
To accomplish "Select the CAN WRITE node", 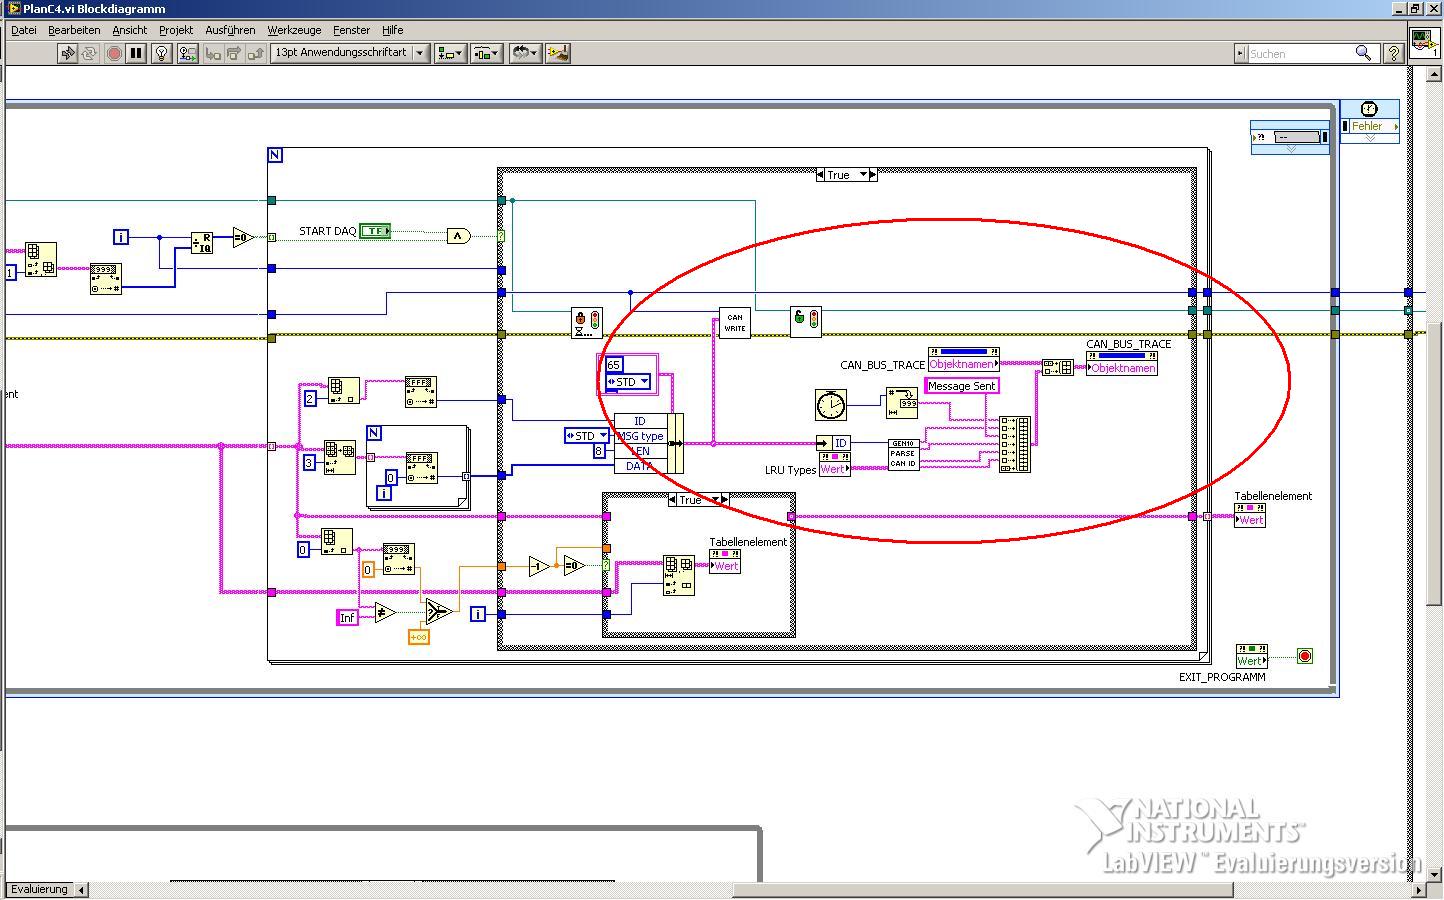I will tap(735, 323).
